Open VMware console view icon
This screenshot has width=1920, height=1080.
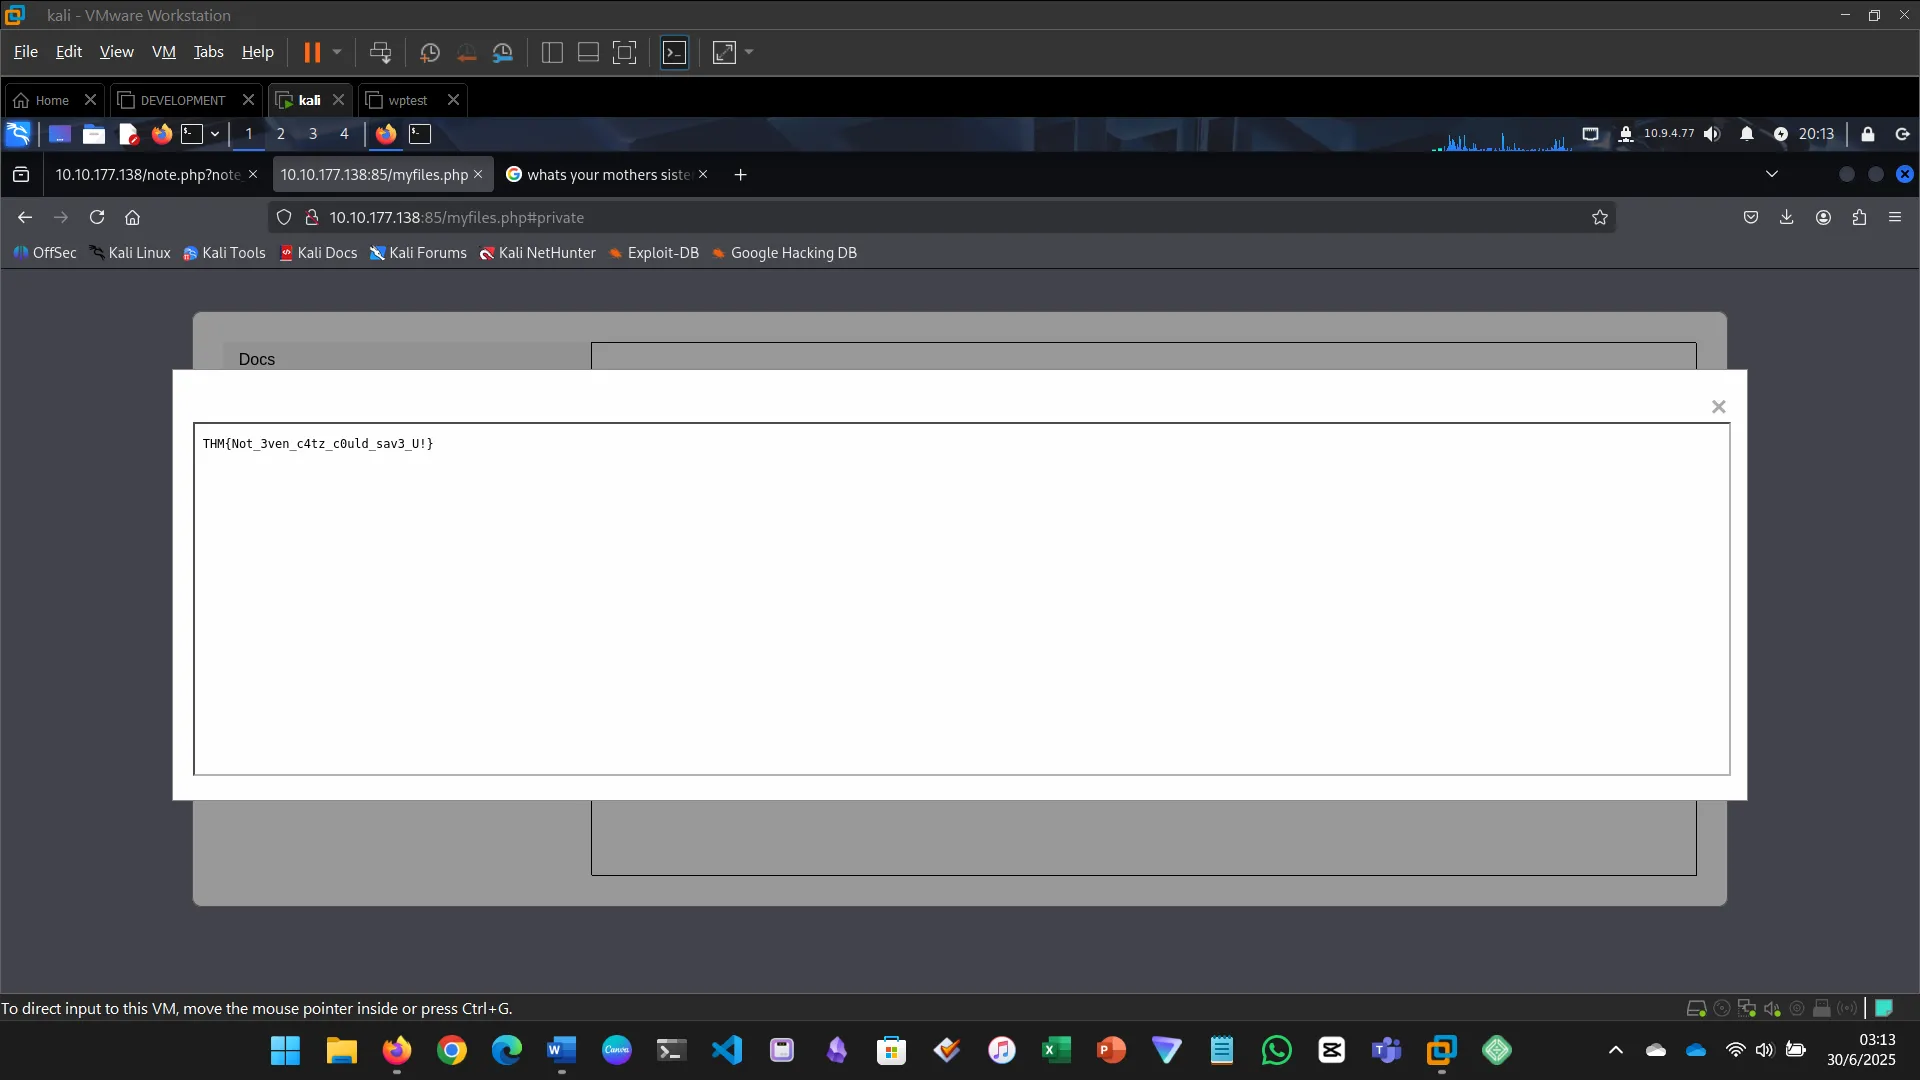(x=675, y=52)
